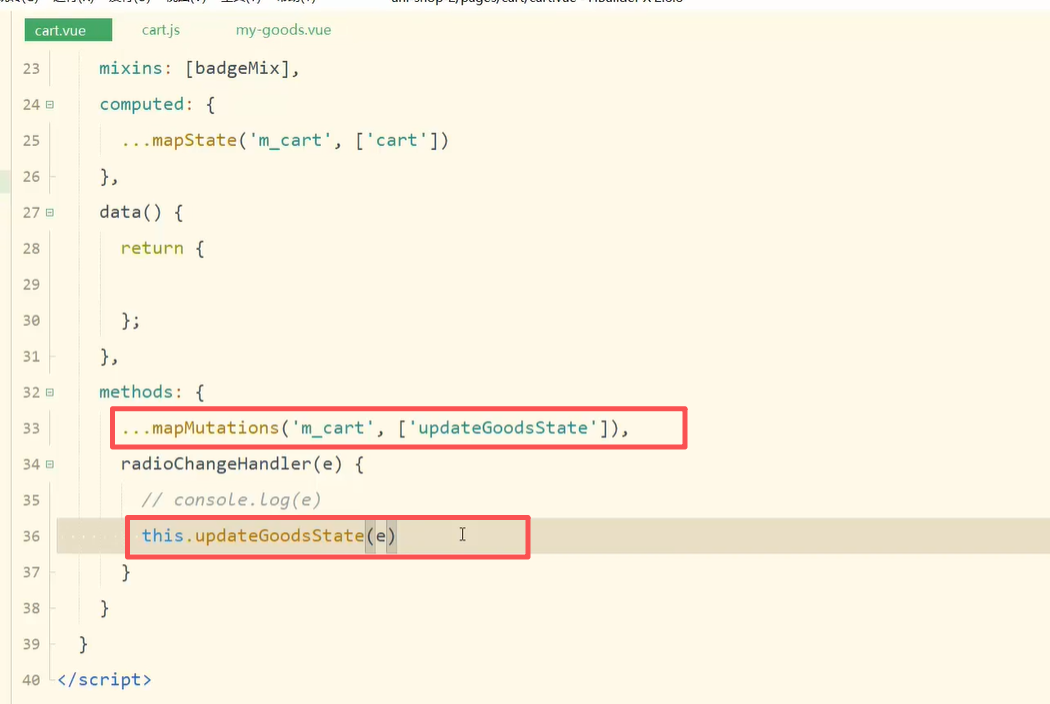Viewport: 1050px width, 704px height.
Task: Click the 'return {' statement
Action: [x=162, y=249]
